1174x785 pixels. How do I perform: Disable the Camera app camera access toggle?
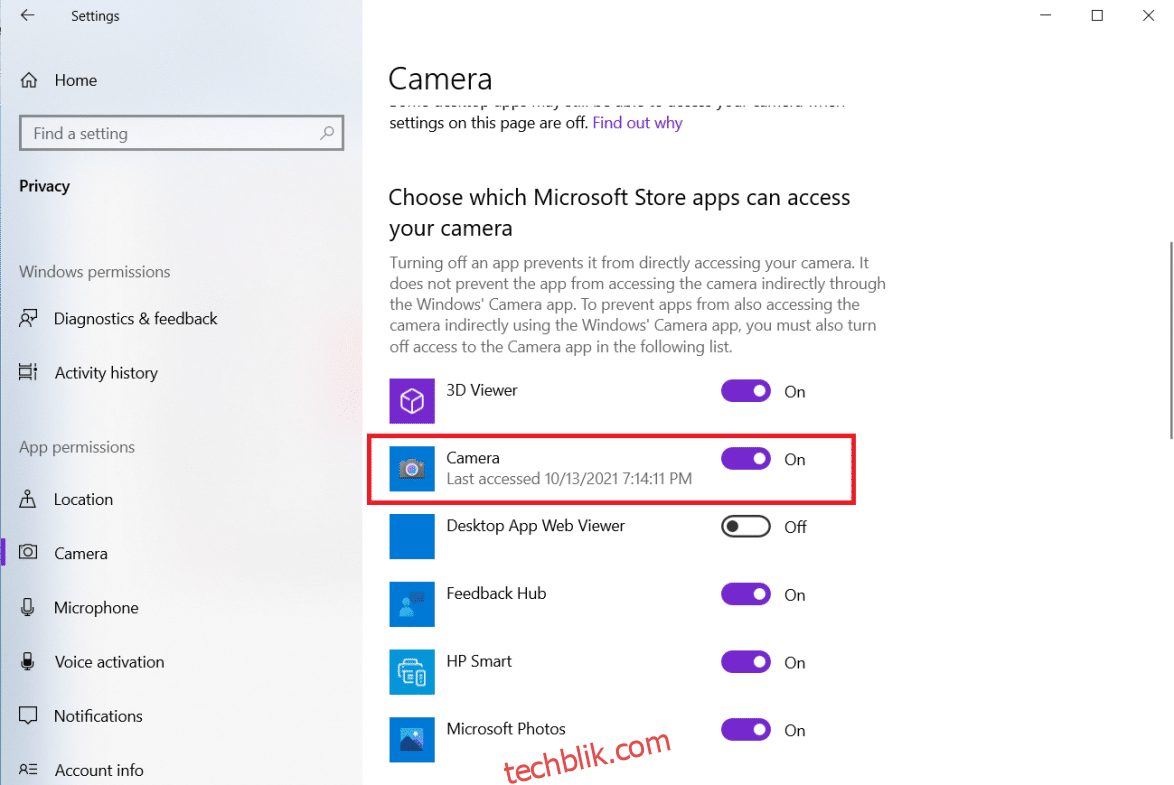pyautogui.click(x=746, y=459)
